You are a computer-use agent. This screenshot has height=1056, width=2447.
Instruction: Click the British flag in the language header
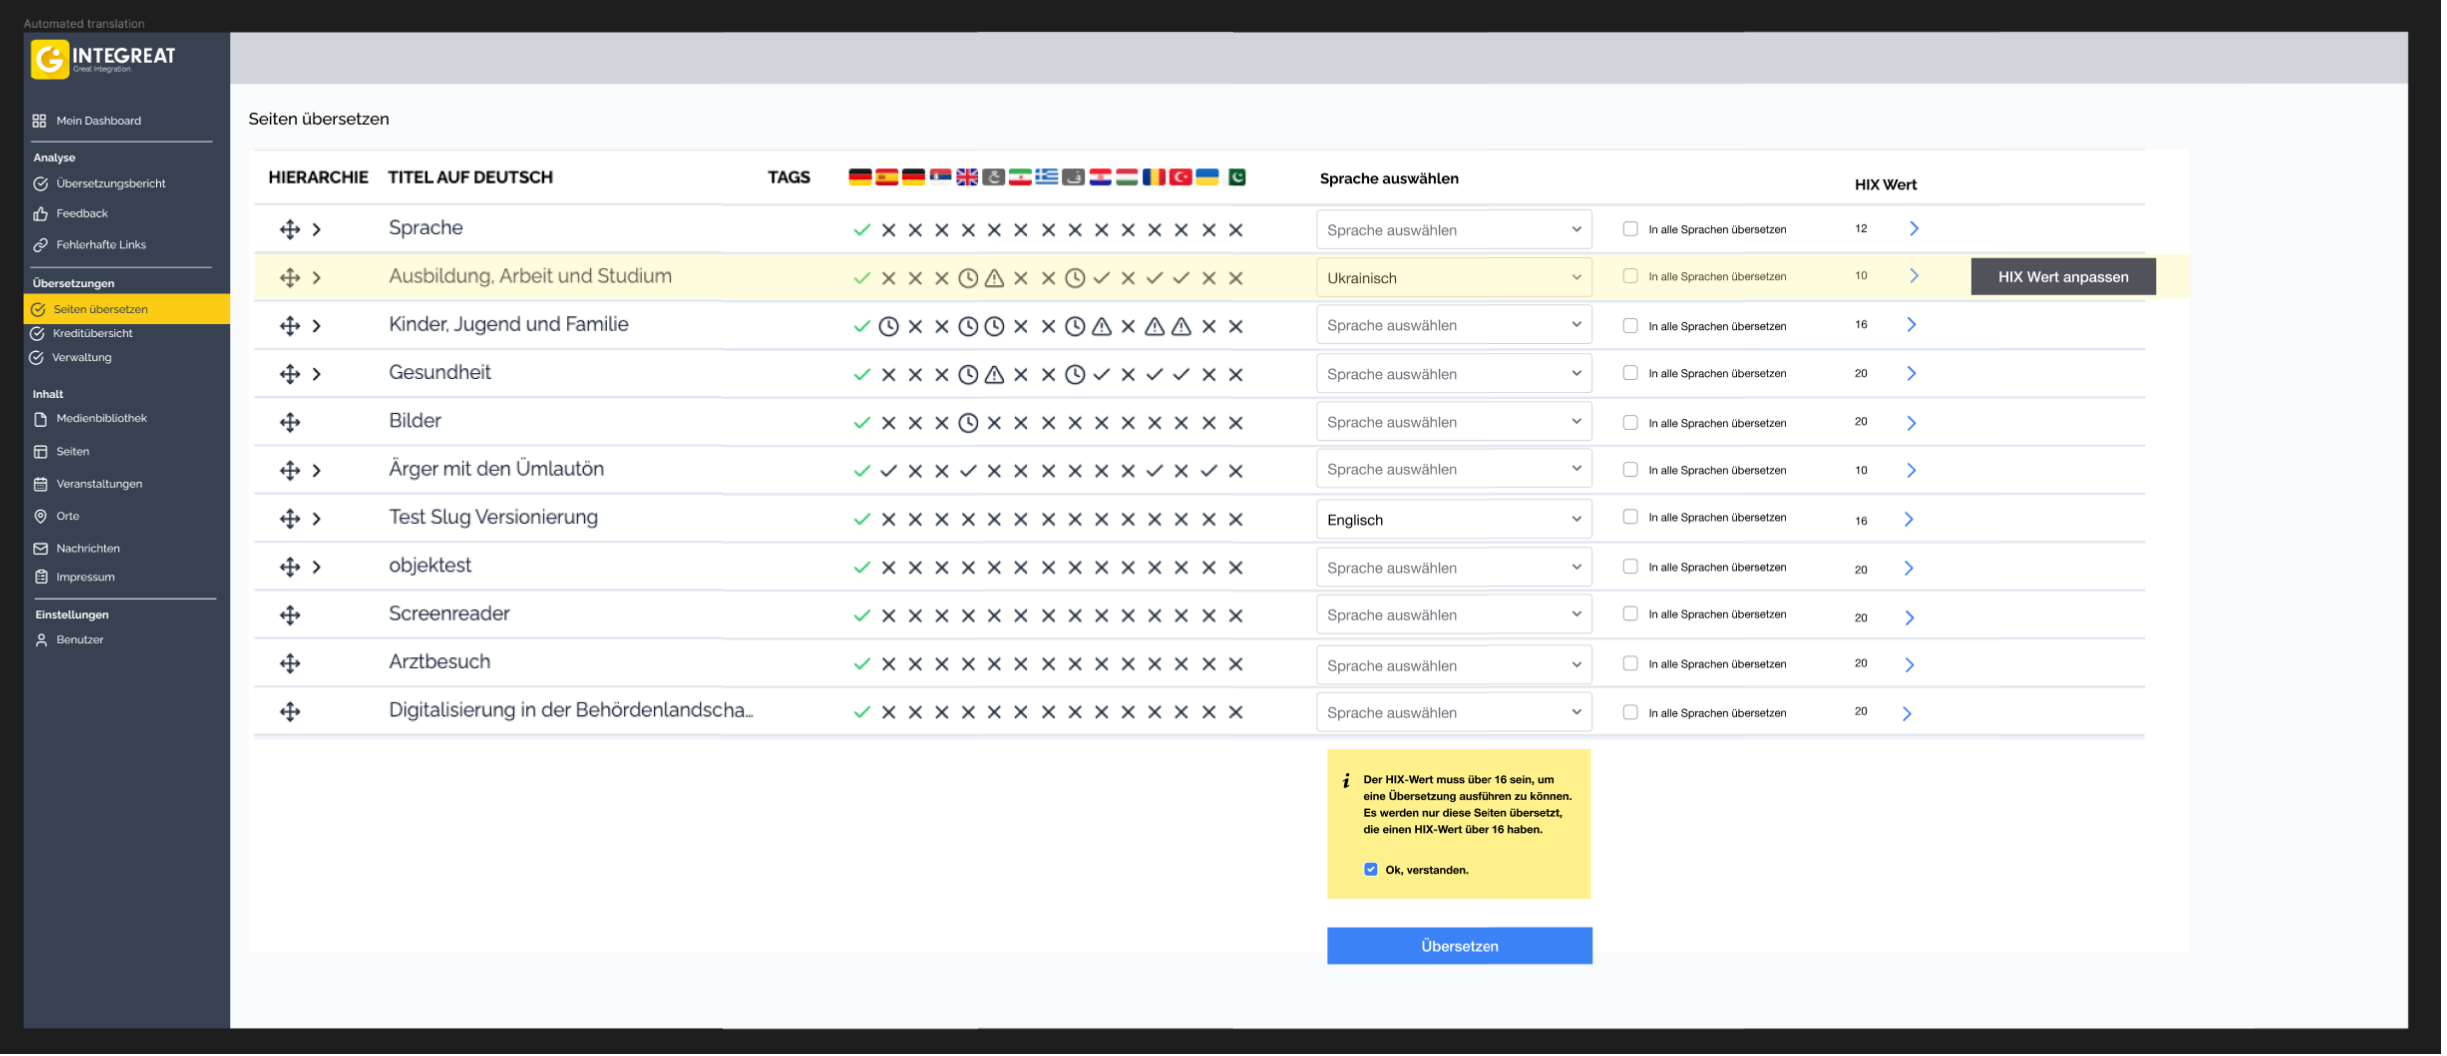(x=967, y=178)
